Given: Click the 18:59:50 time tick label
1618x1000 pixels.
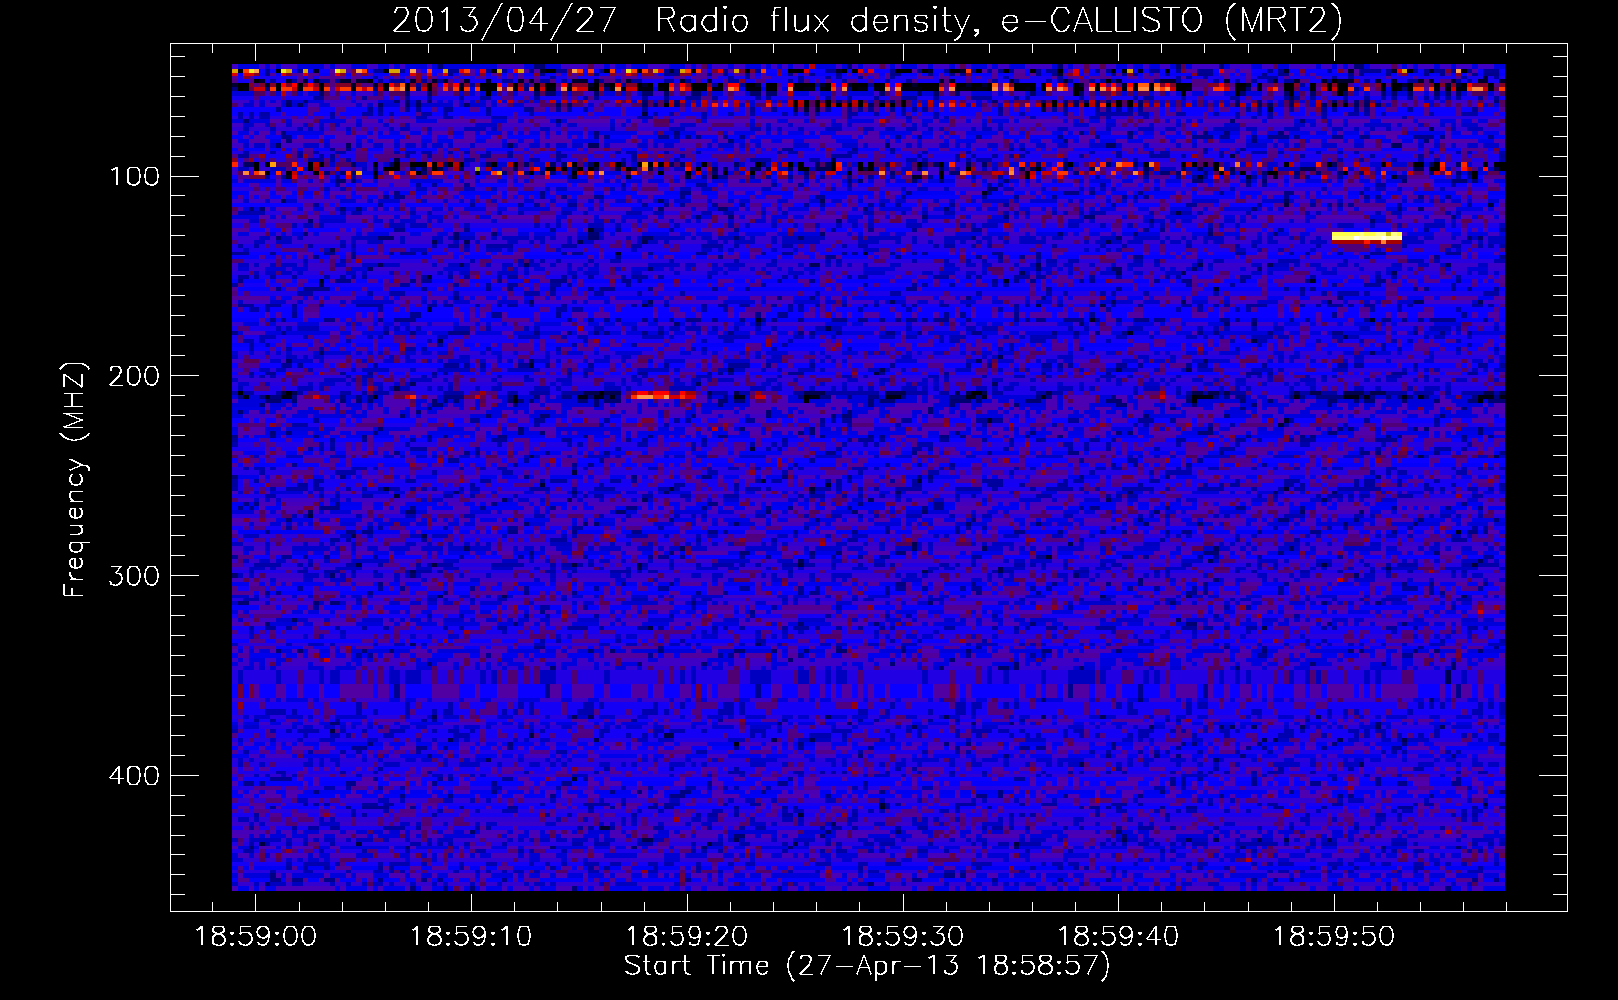Looking at the screenshot, I should tap(1334, 937).
